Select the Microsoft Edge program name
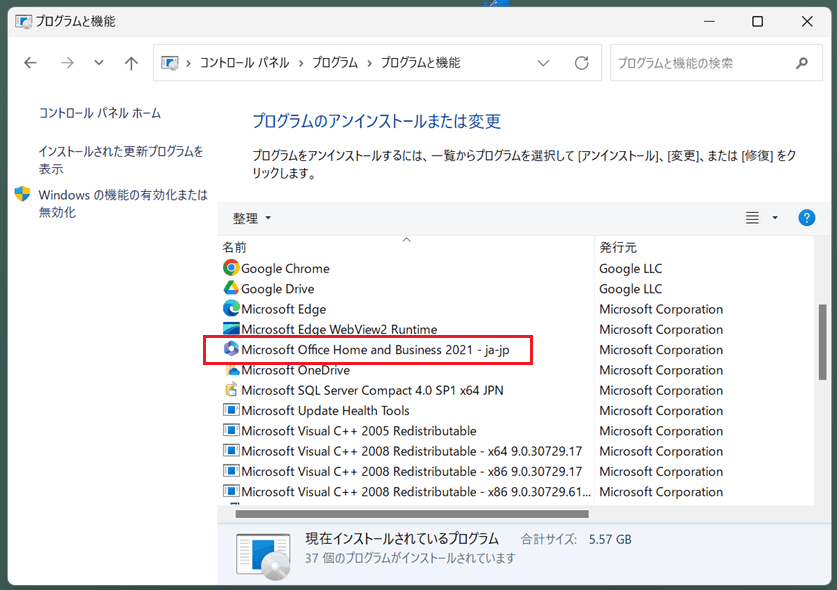The image size is (837, 590). click(283, 309)
